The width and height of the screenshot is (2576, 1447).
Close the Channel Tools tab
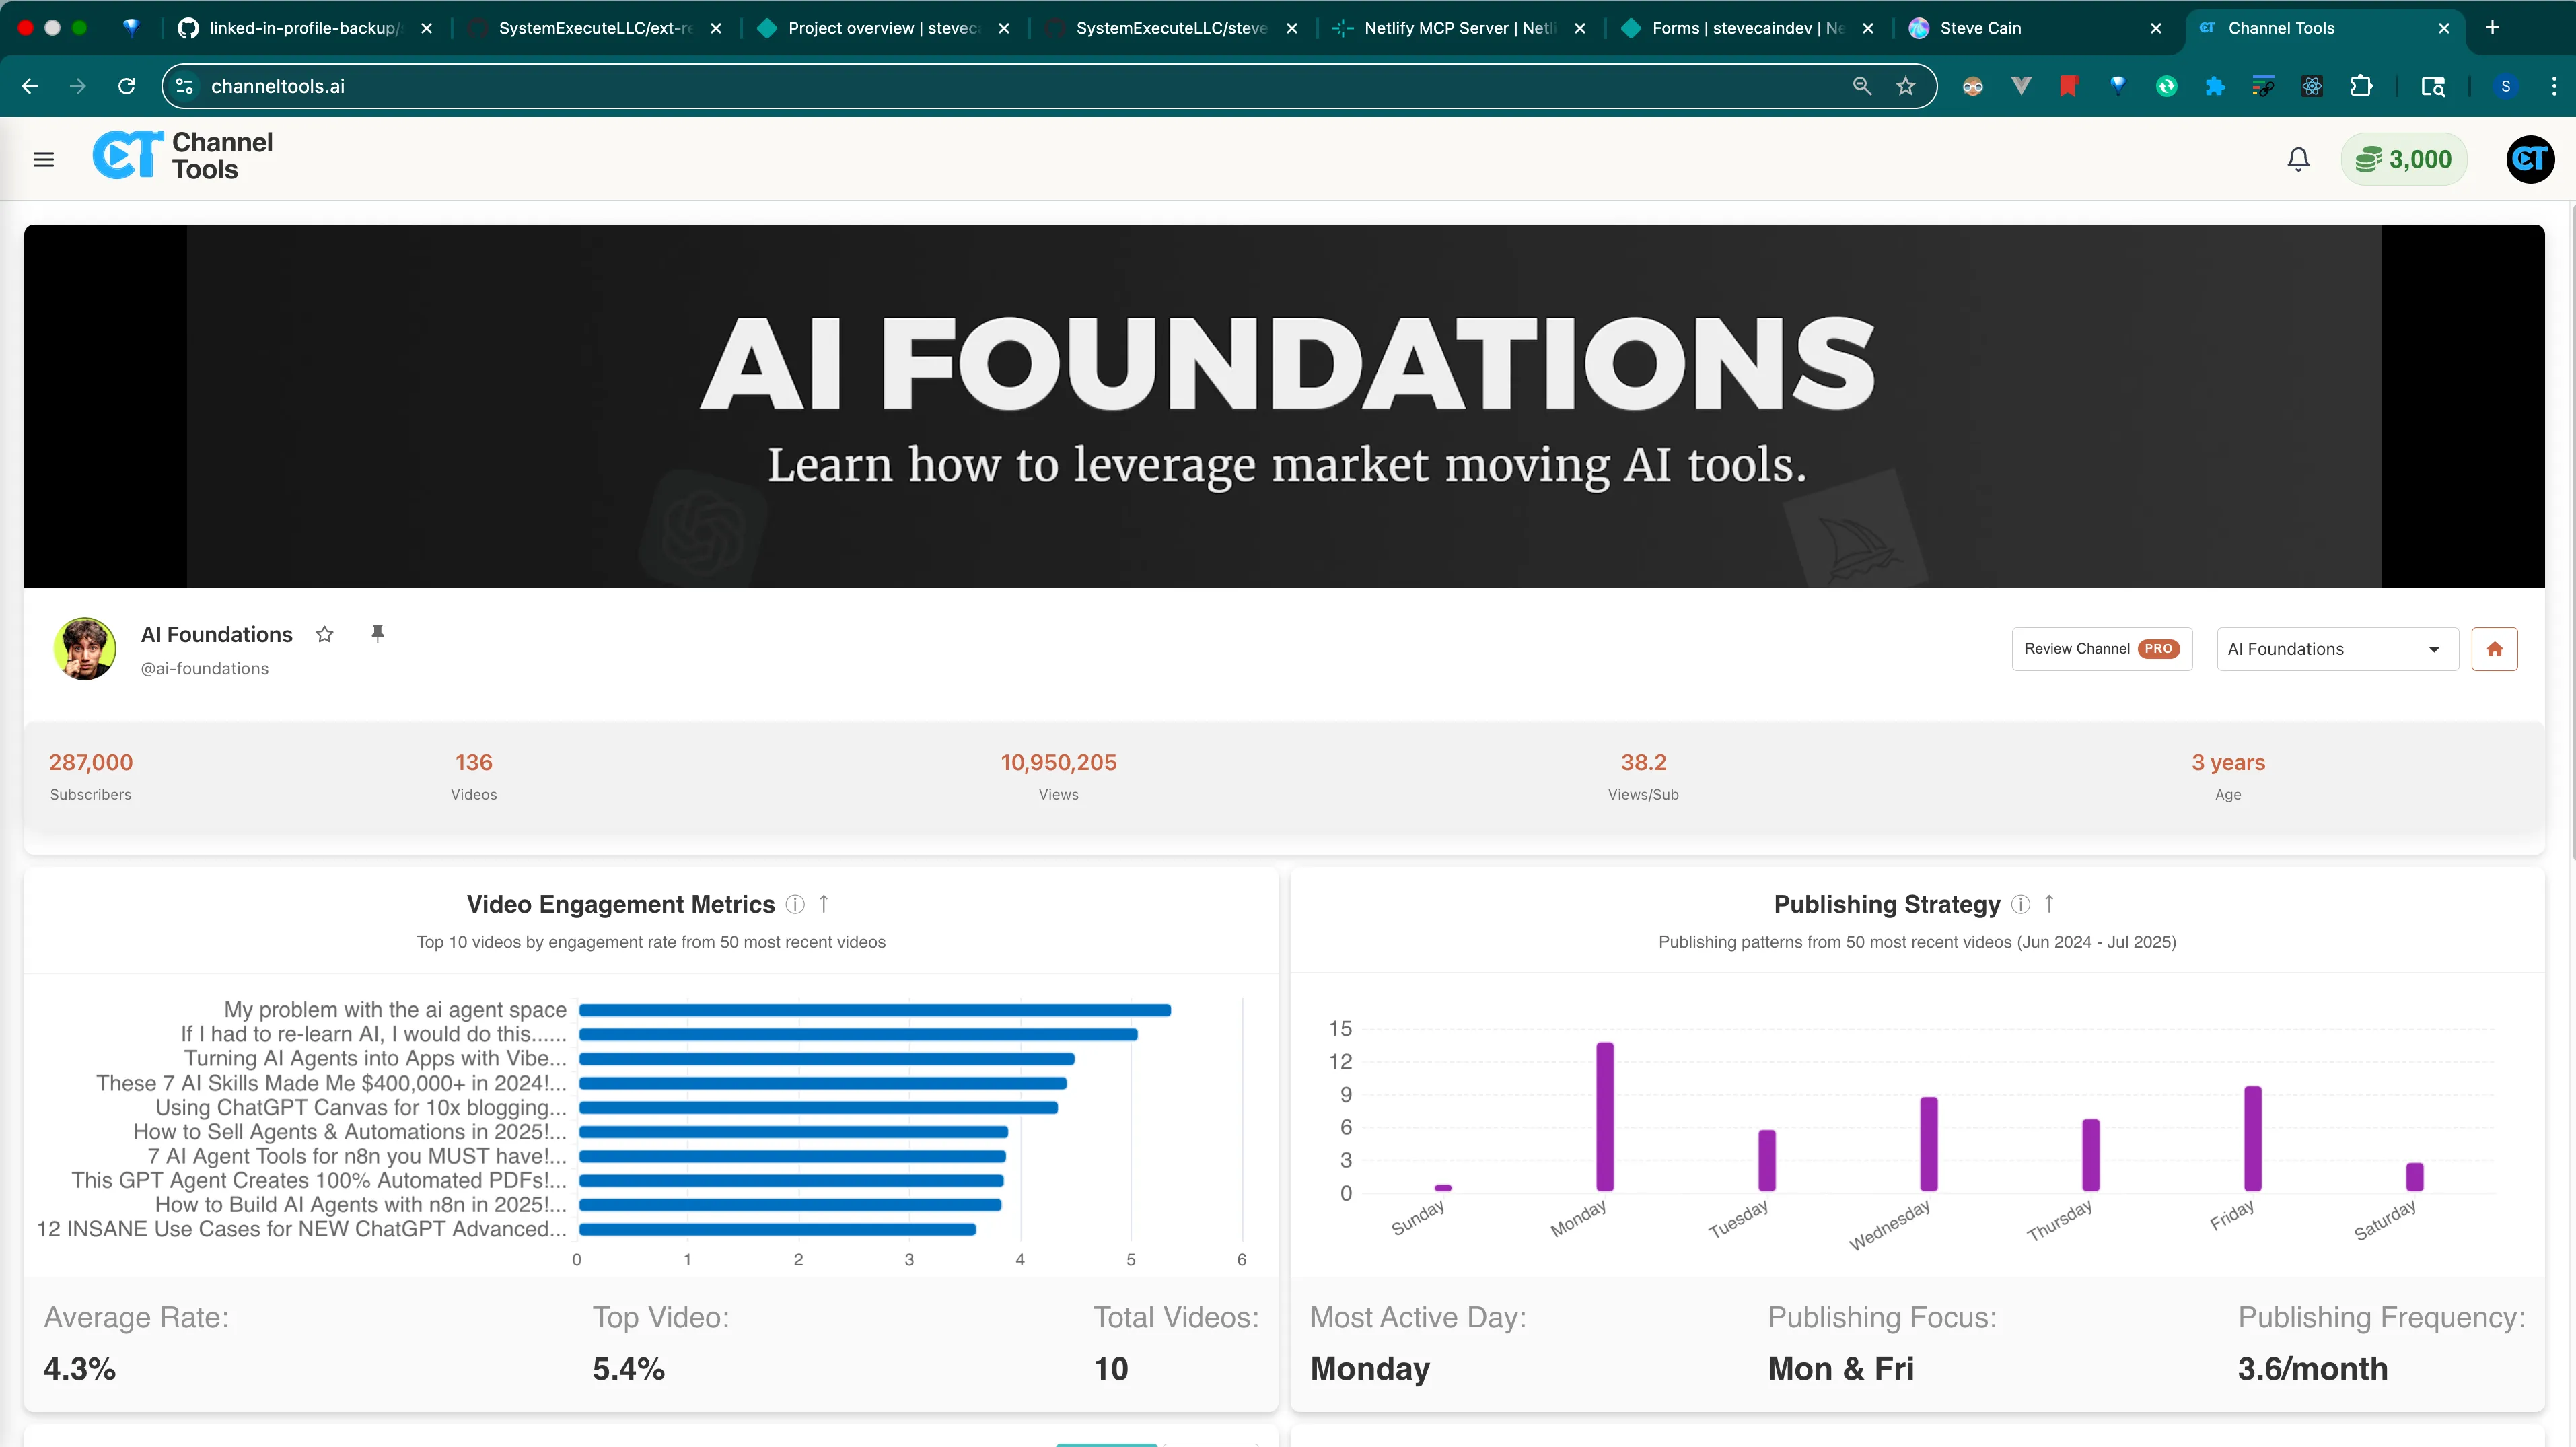pyautogui.click(x=2444, y=28)
